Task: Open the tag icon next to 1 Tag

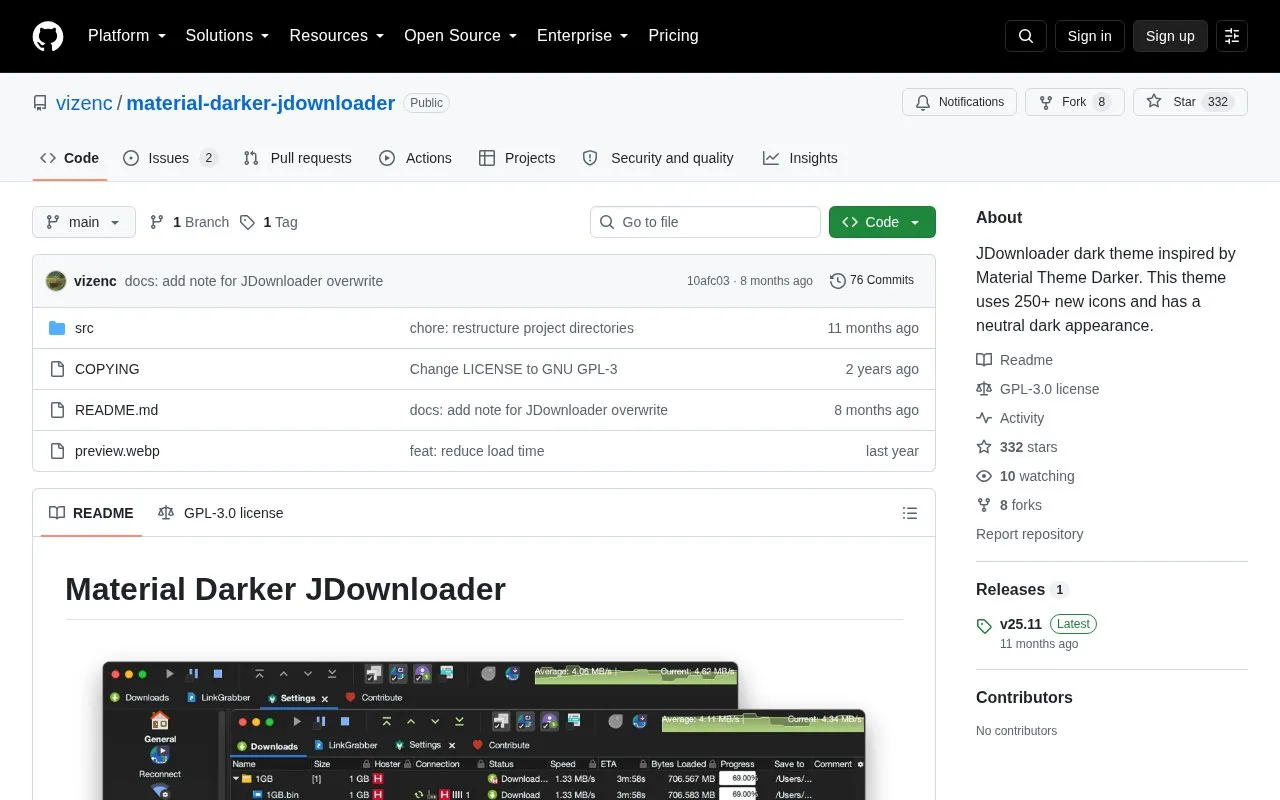Action: 247,222
